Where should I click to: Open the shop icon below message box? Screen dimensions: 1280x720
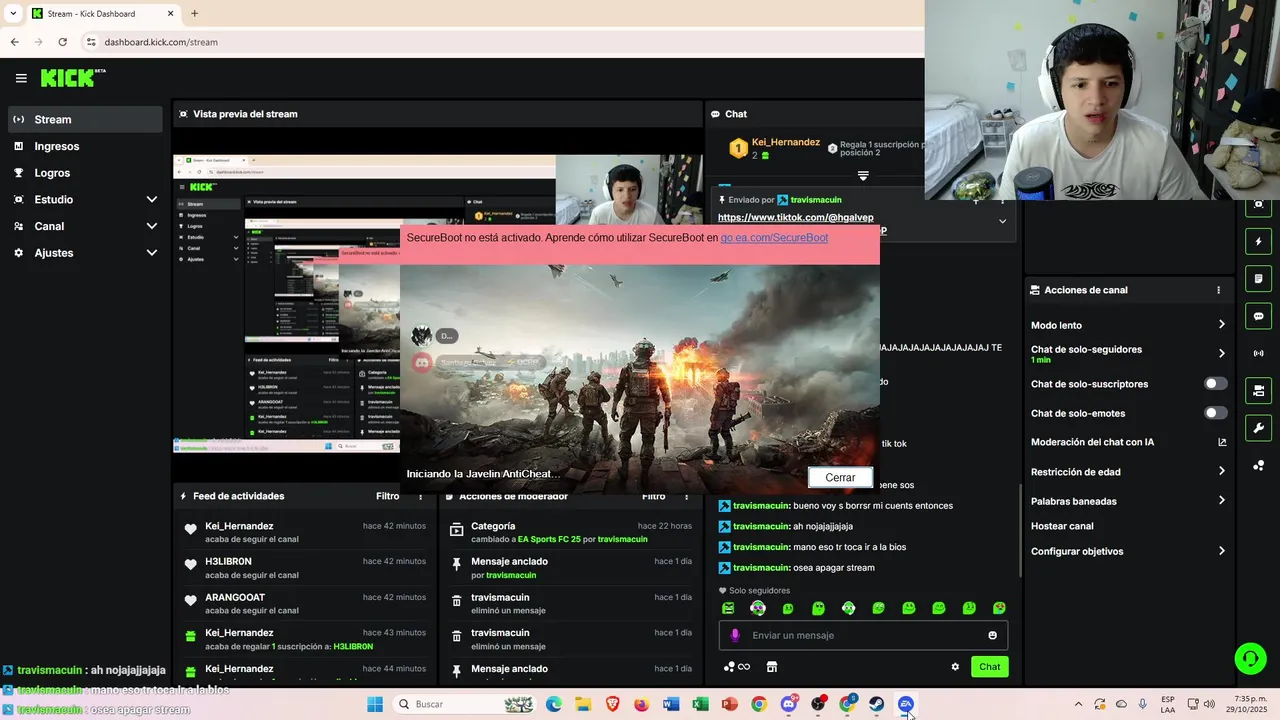click(771, 667)
